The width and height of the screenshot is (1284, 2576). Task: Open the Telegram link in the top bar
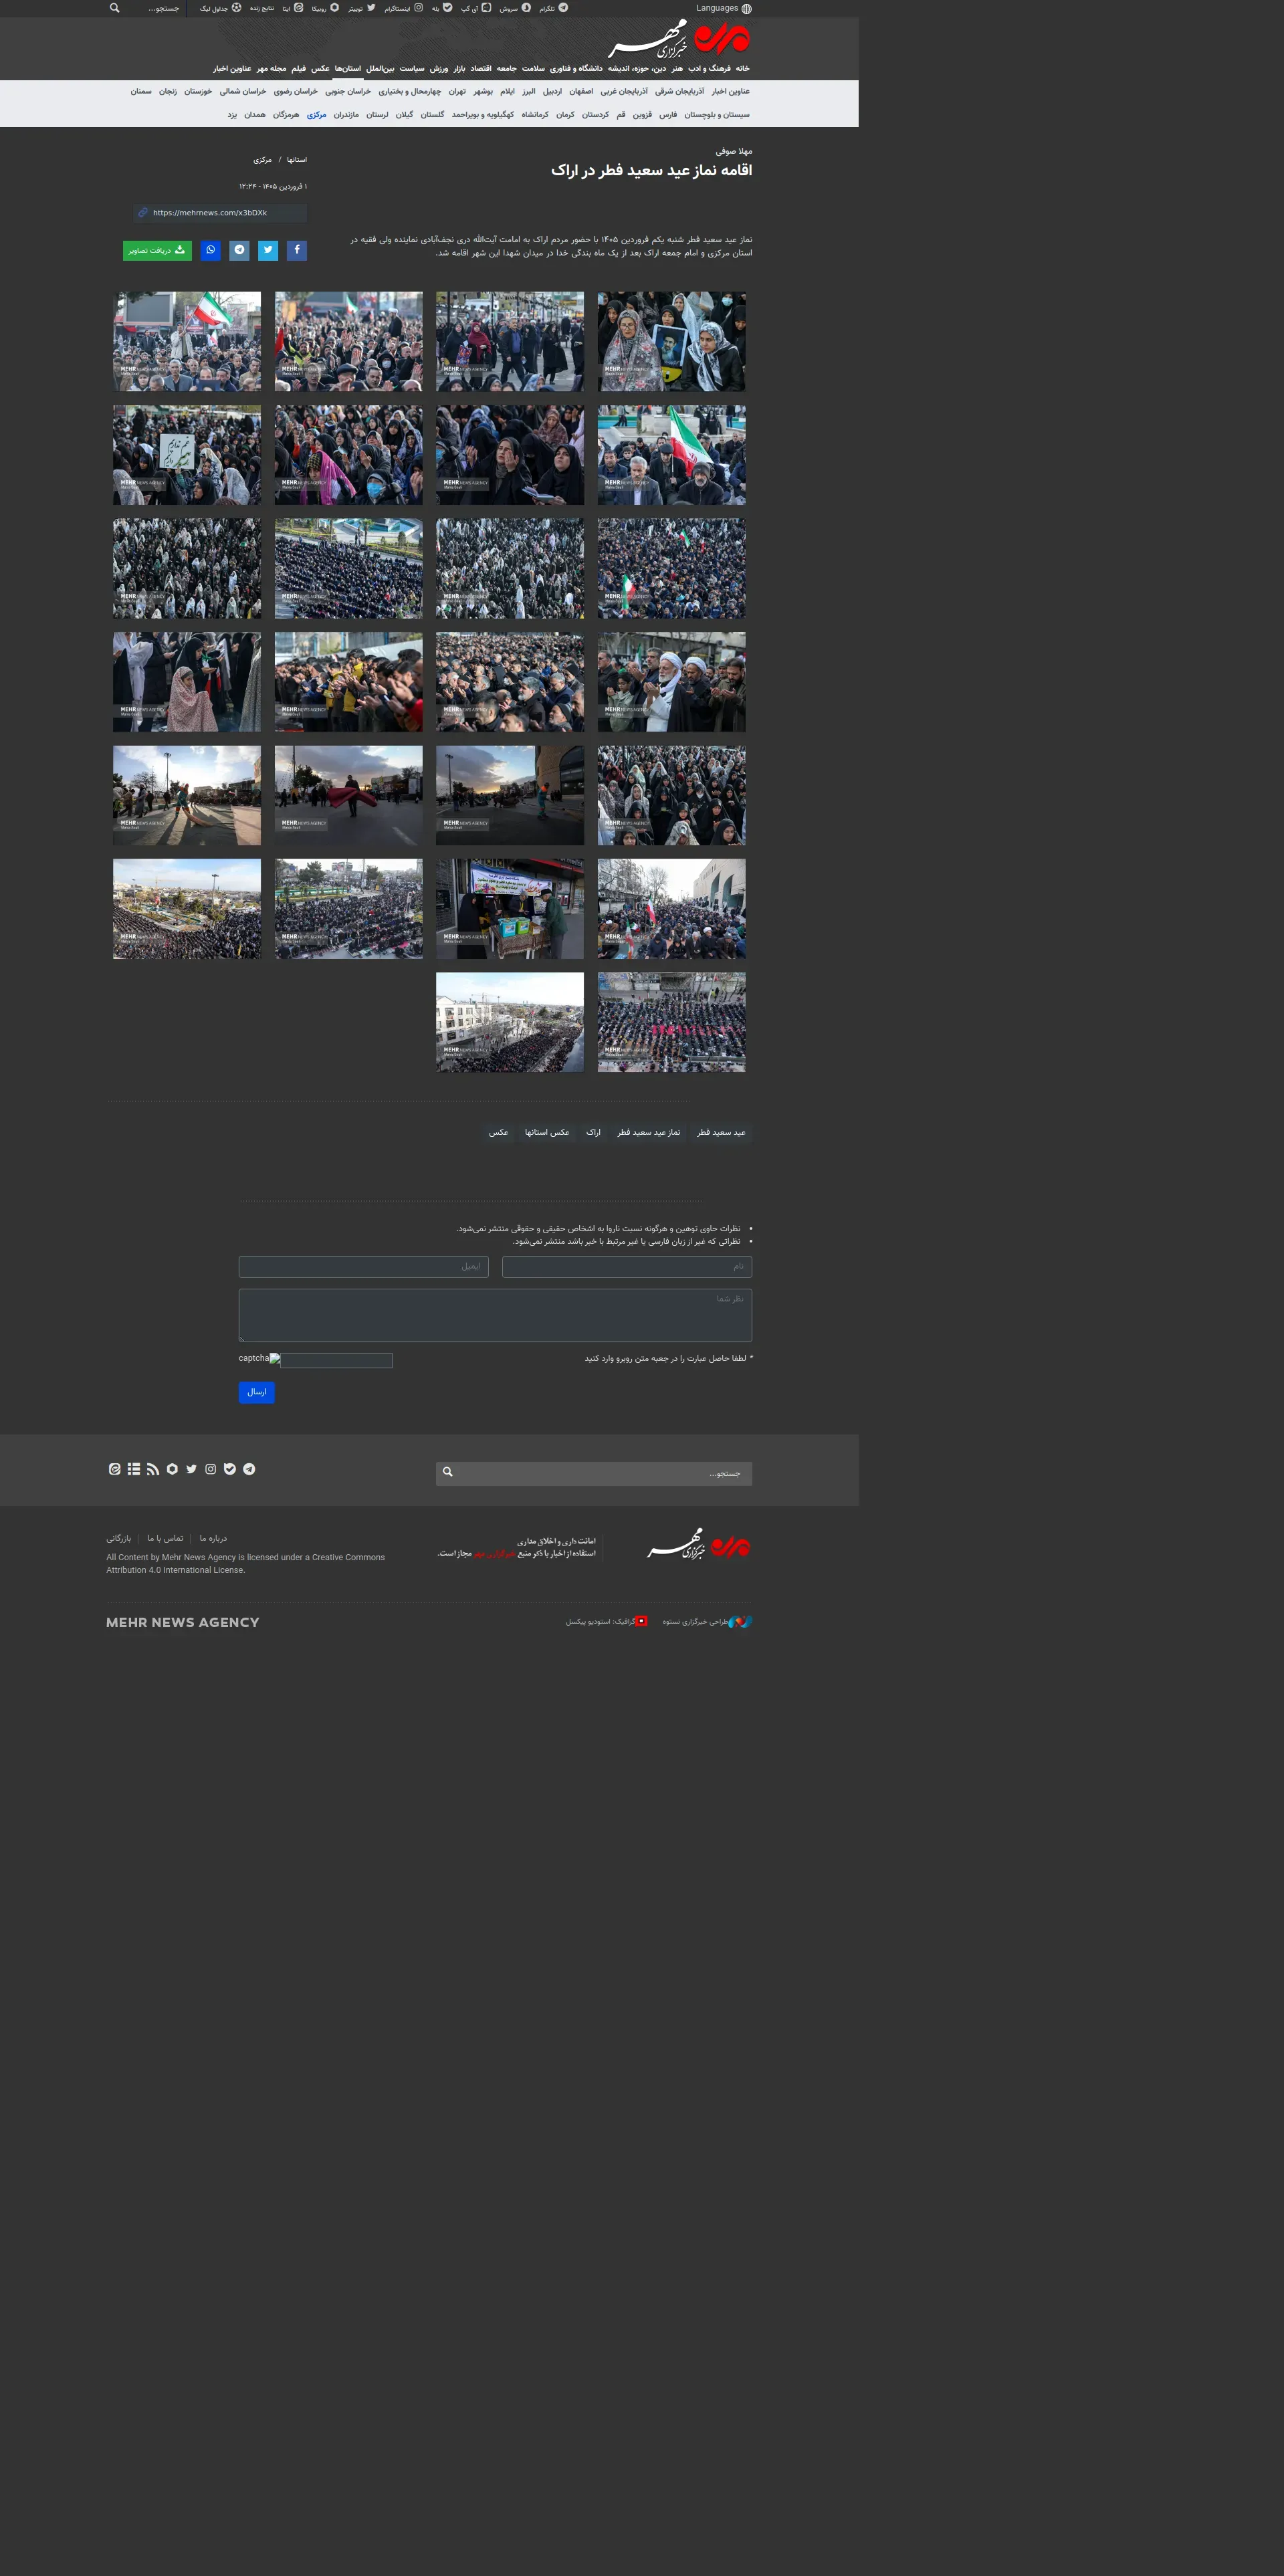[554, 8]
